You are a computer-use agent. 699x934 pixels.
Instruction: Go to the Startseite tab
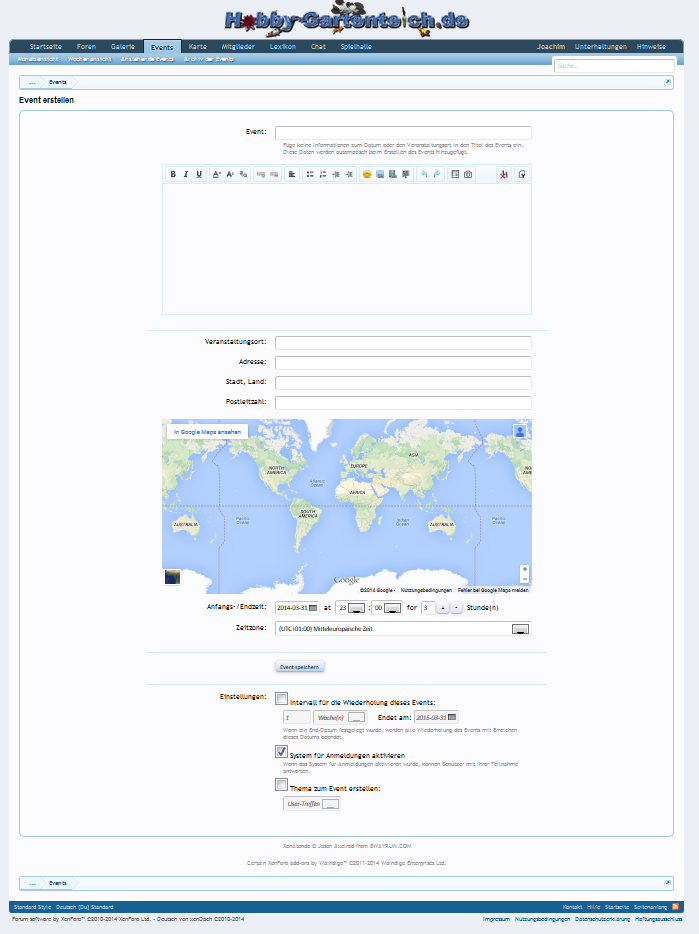point(45,46)
